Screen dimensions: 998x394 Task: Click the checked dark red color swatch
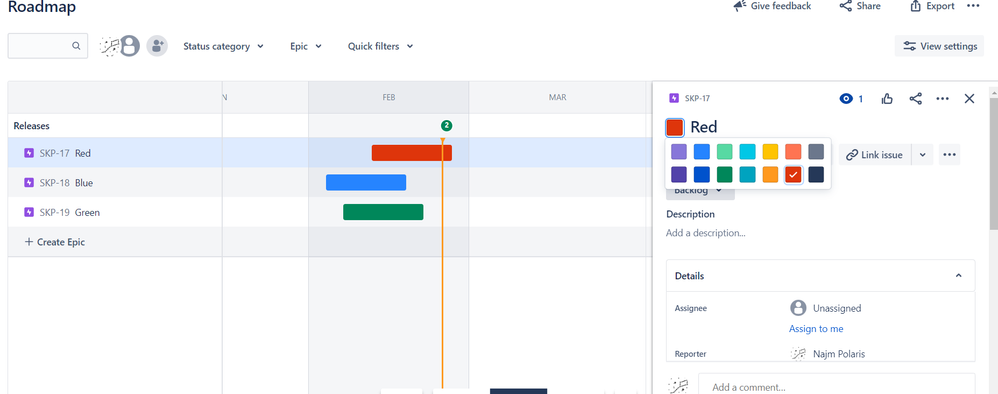point(793,174)
